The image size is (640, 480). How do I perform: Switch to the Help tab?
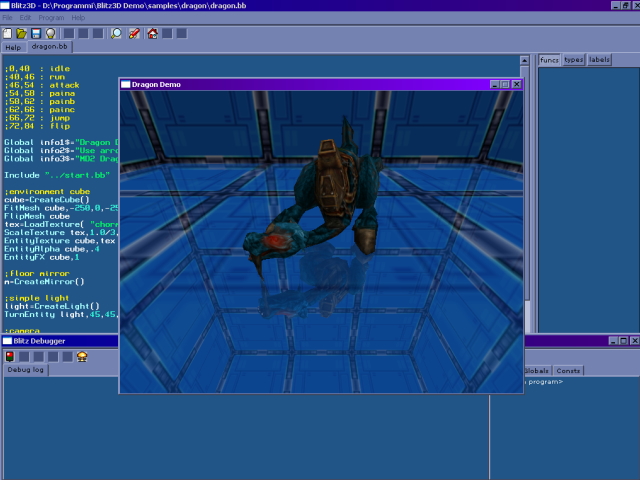[13, 47]
